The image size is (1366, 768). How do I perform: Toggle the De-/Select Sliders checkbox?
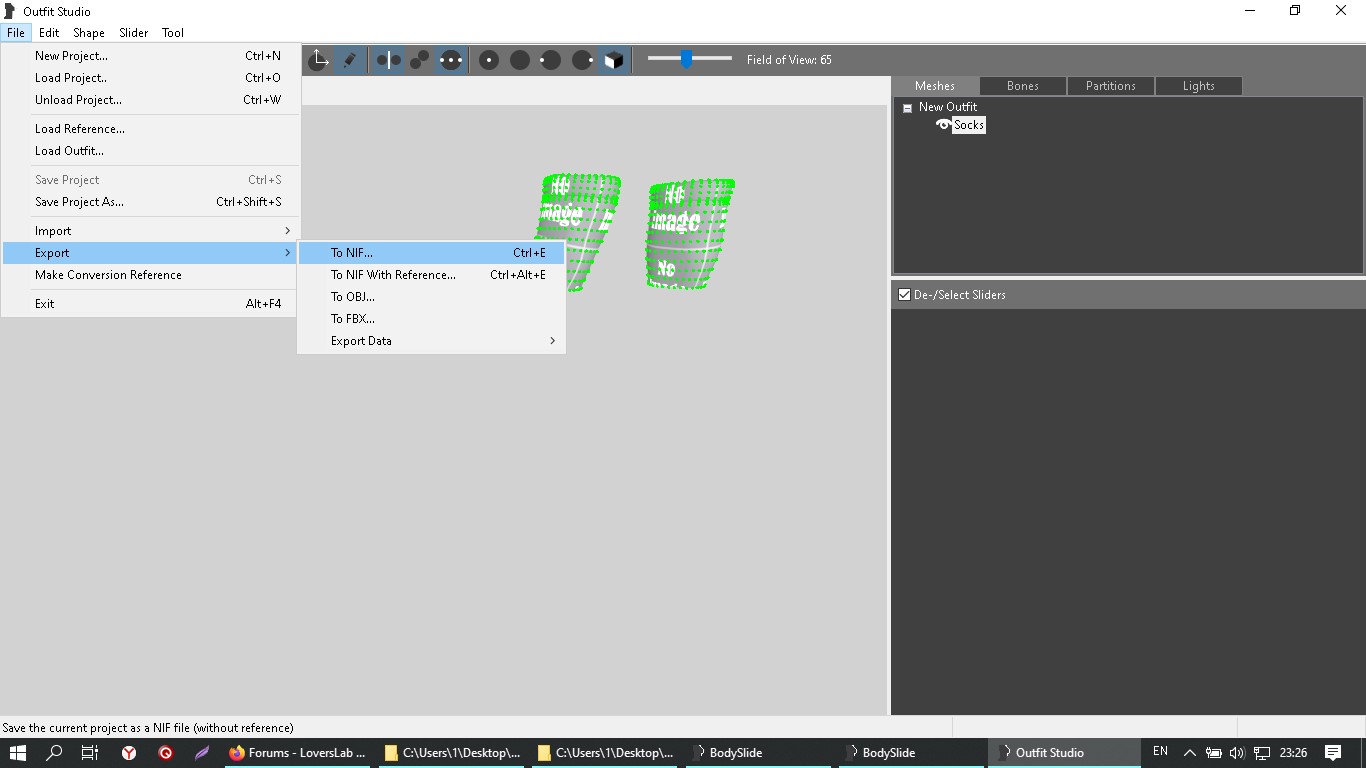pos(904,295)
